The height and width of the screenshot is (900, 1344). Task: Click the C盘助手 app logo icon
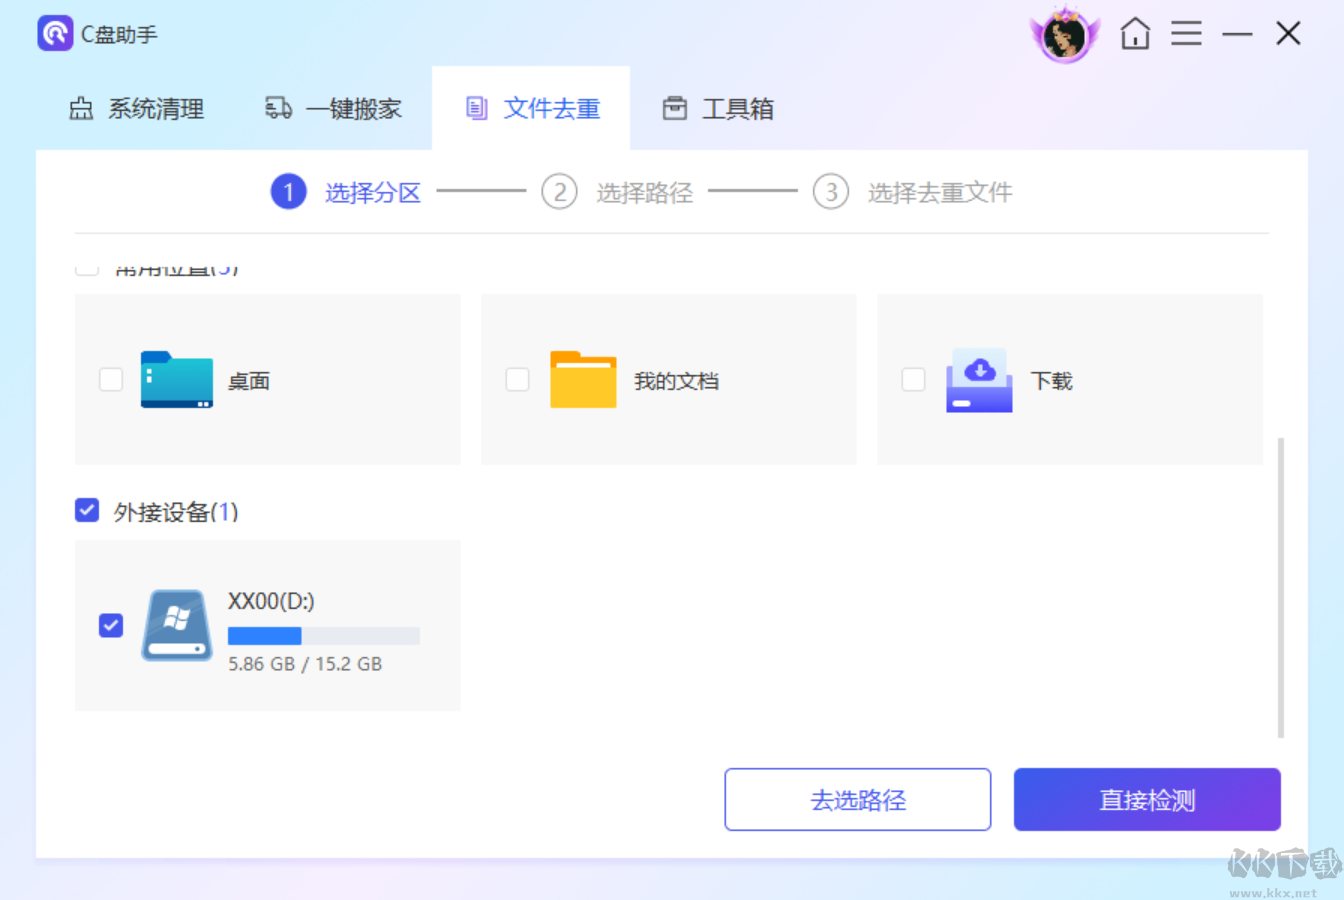click(55, 33)
